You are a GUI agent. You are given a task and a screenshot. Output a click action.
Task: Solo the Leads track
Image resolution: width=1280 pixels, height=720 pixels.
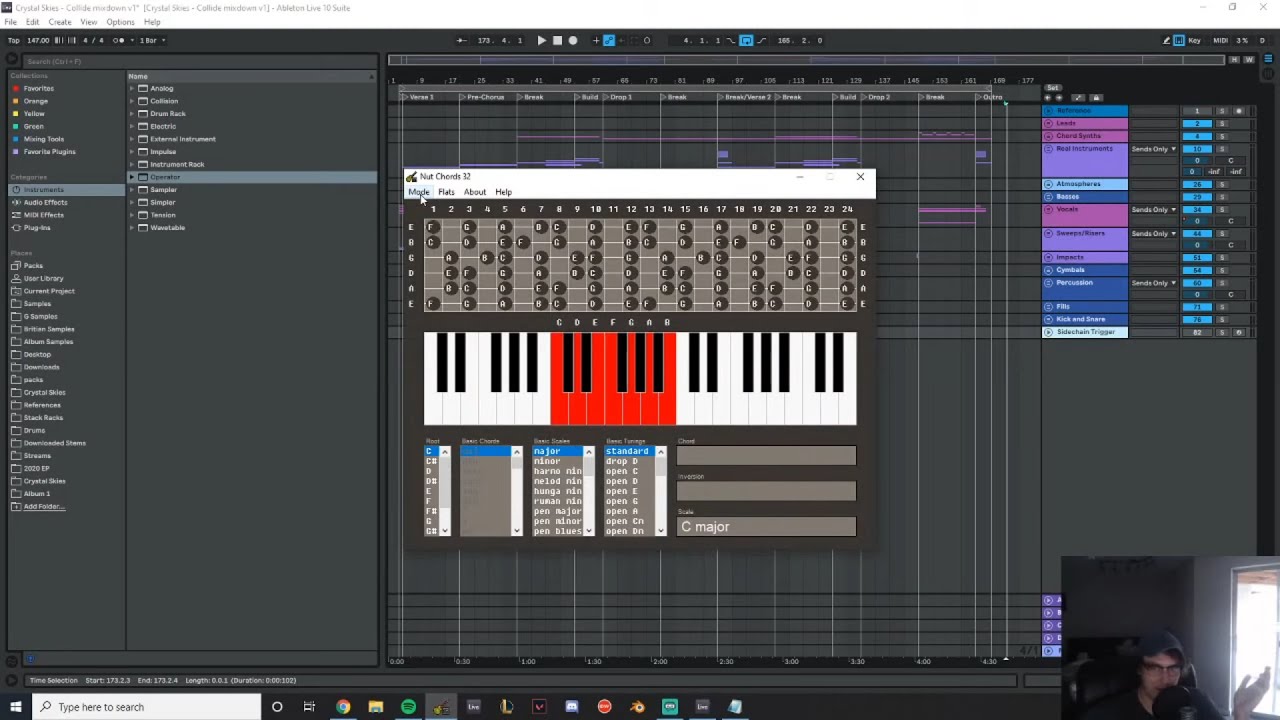coord(1221,123)
